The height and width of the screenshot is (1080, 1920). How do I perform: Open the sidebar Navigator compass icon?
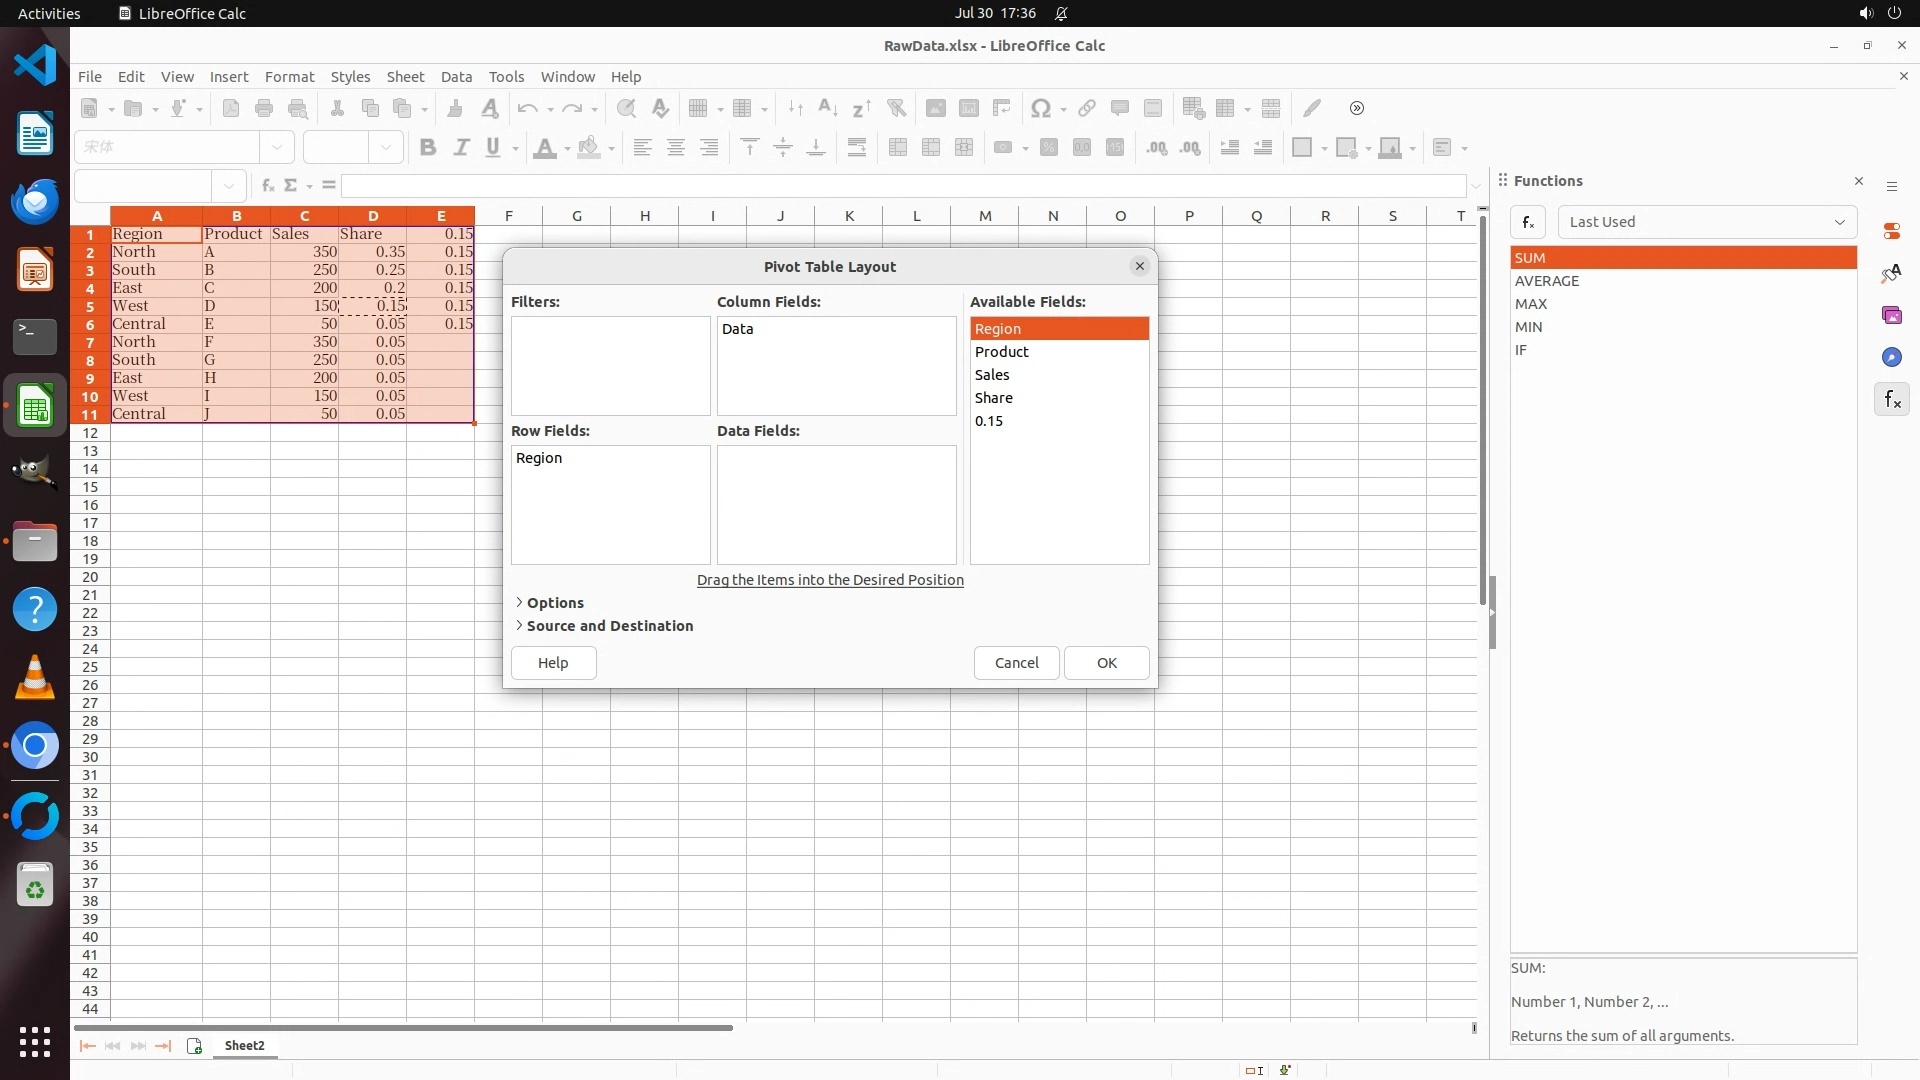[1891, 357]
